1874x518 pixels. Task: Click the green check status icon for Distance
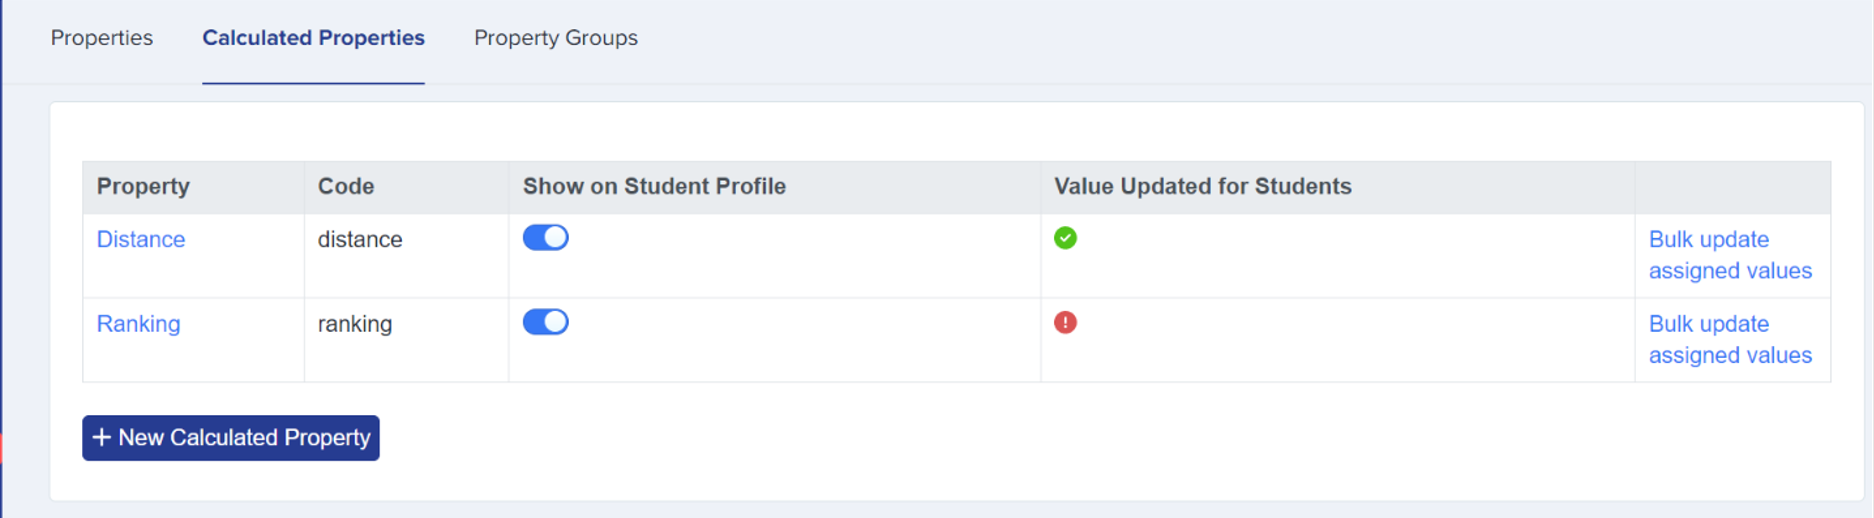1065,238
